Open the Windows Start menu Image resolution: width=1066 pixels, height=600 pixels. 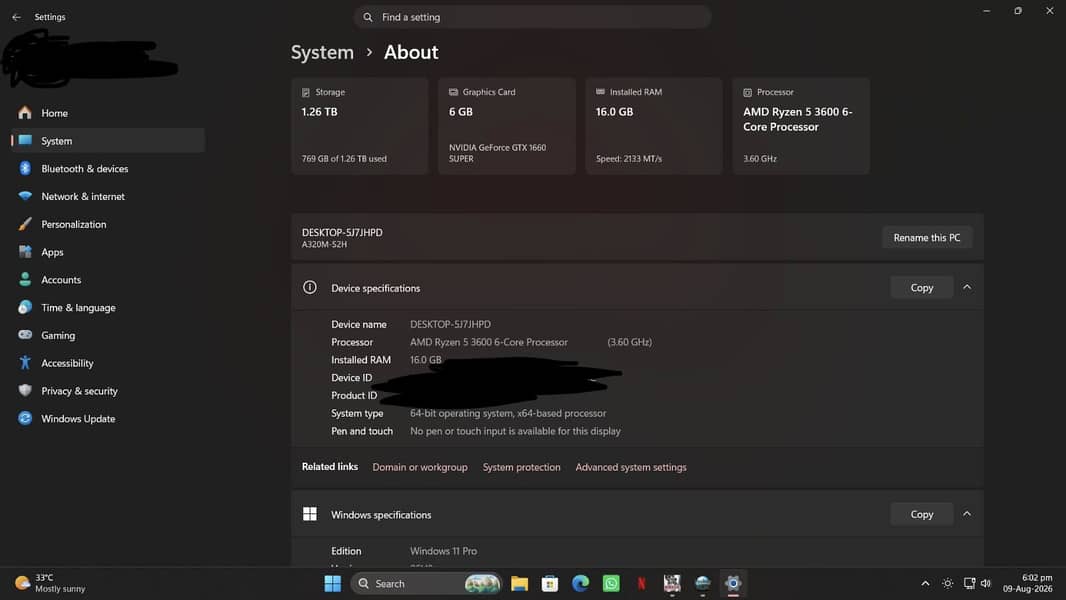tap(332, 584)
